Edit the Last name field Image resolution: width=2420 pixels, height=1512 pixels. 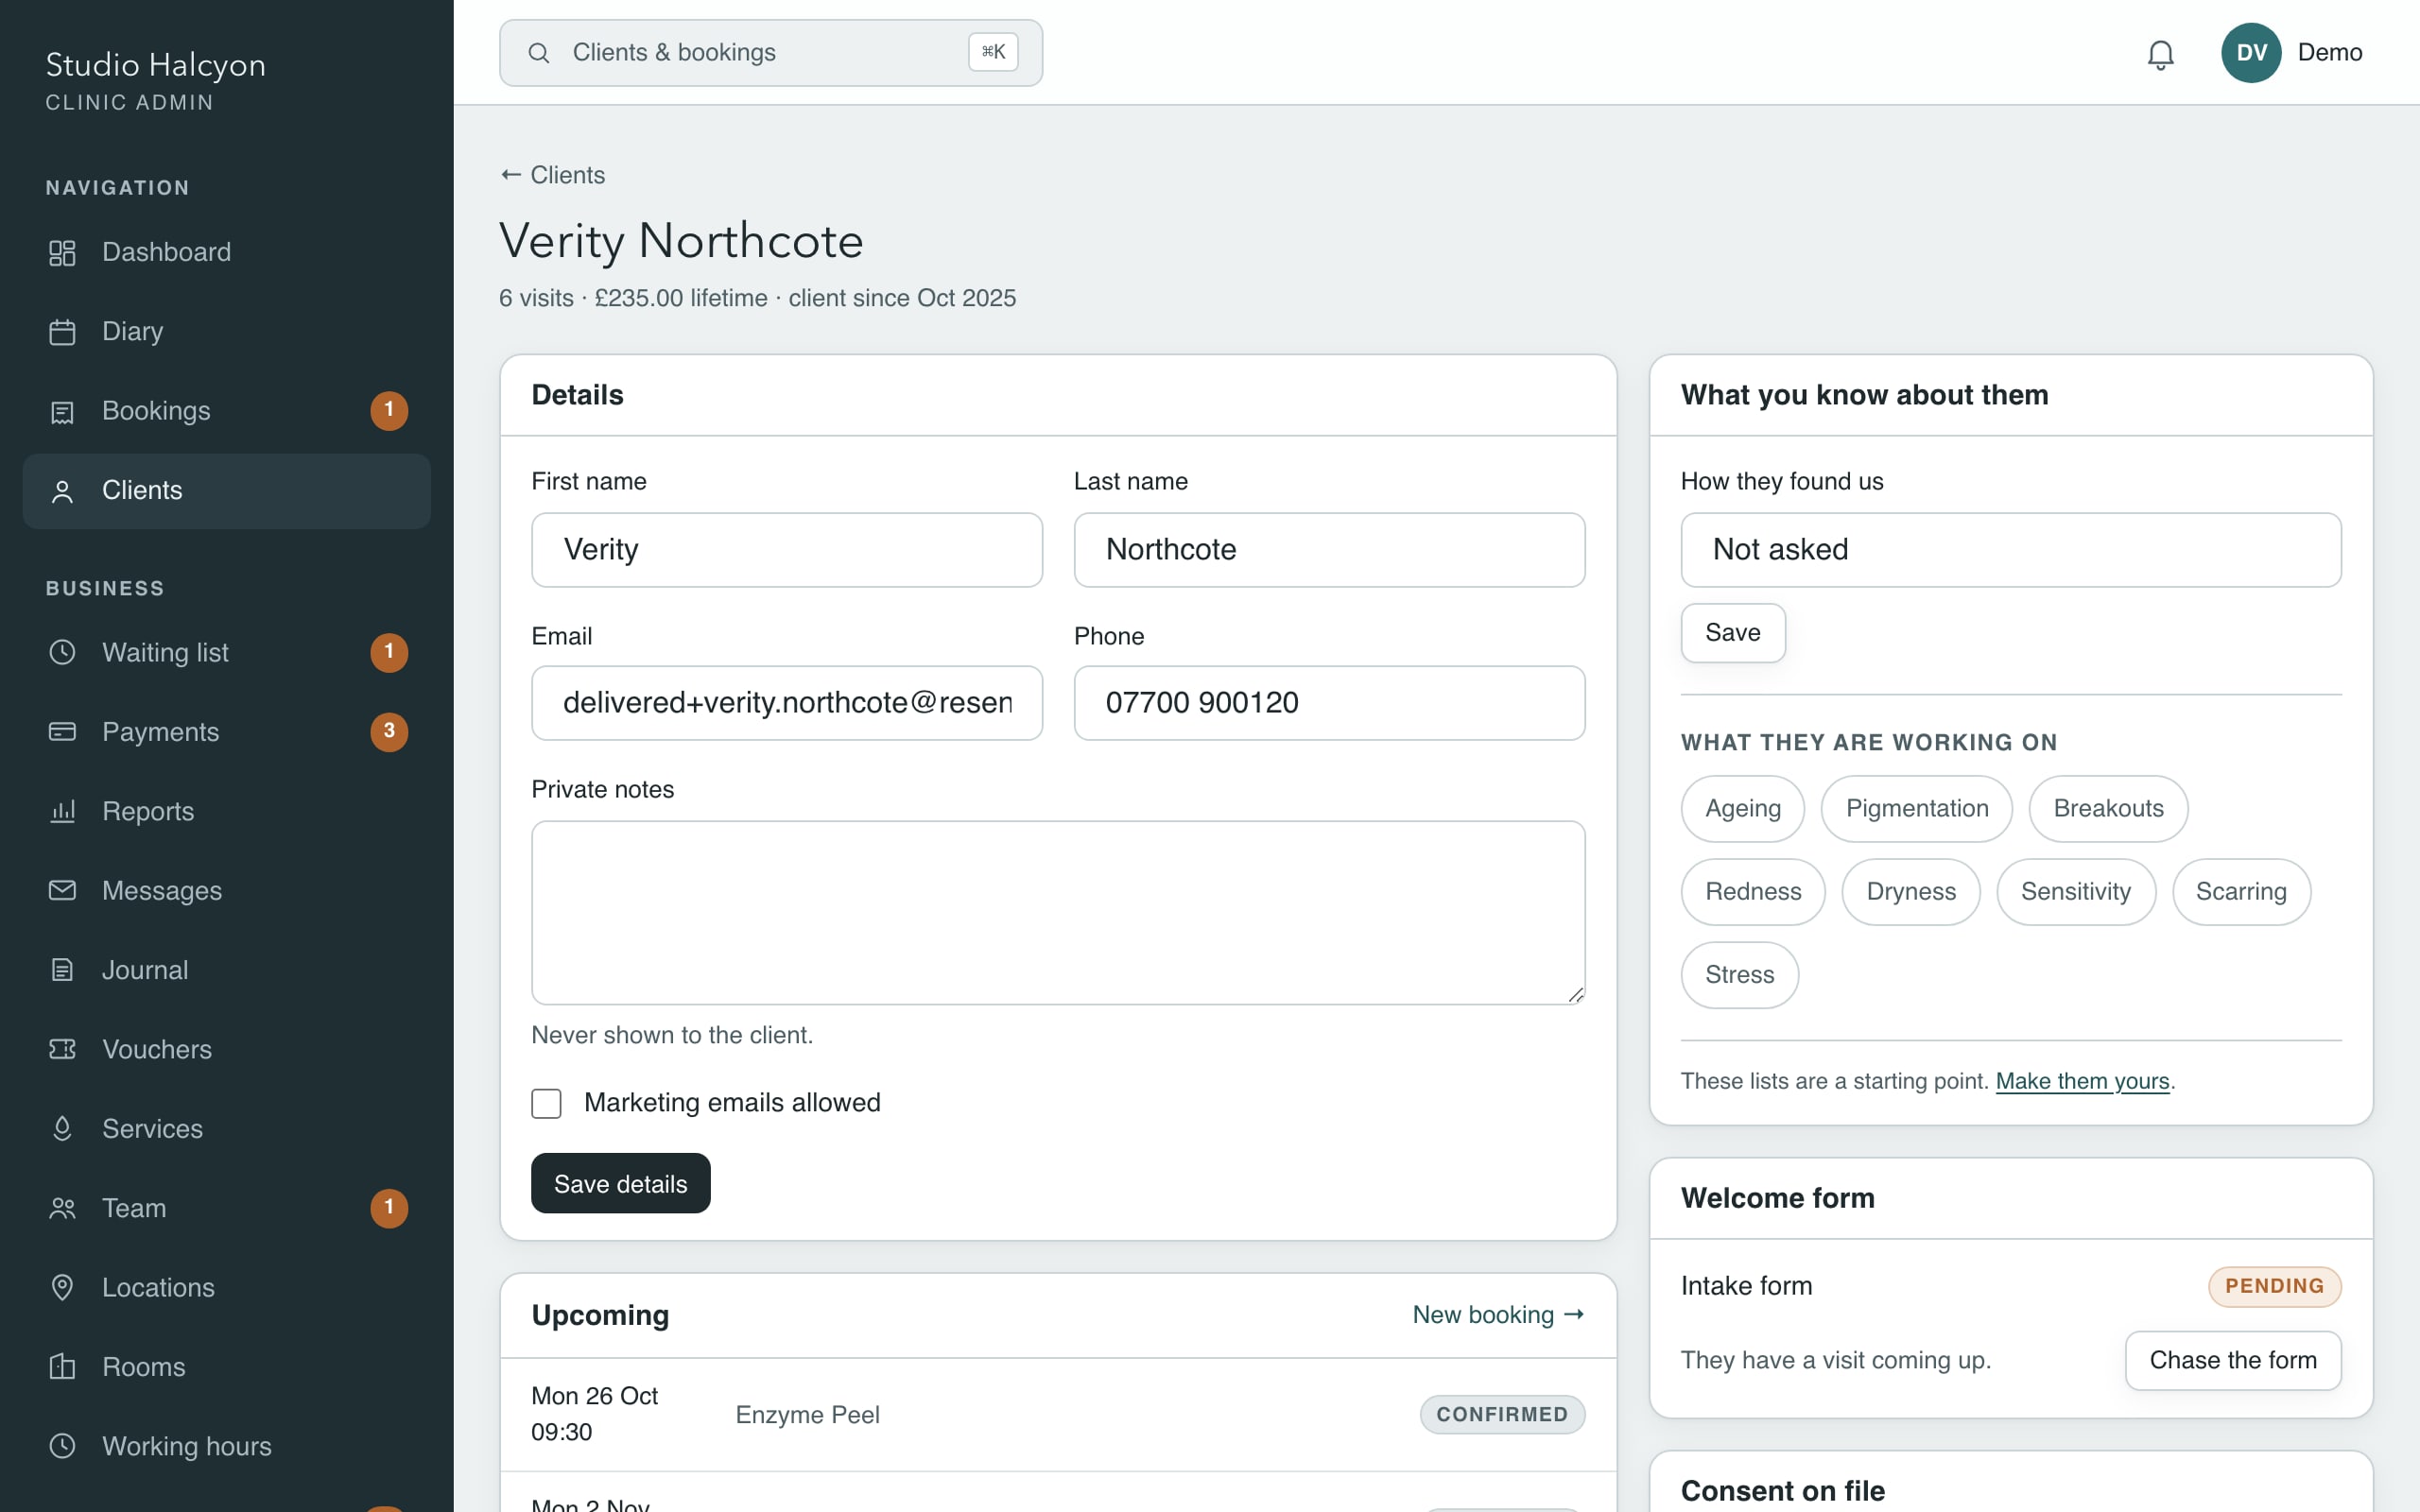1328,550
